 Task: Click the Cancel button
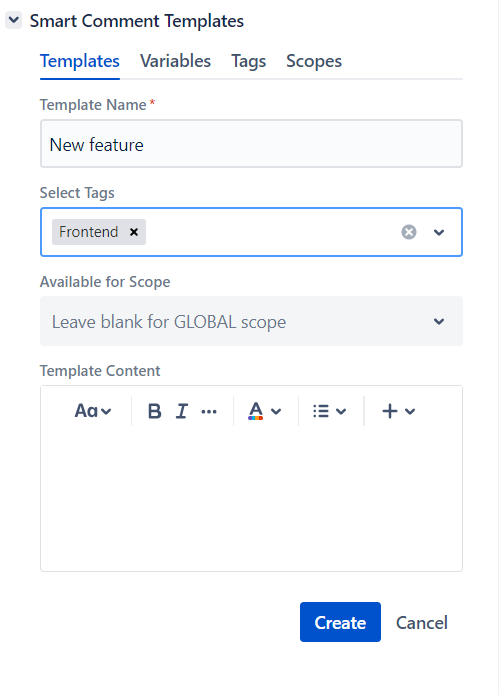[x=421, y=622]
